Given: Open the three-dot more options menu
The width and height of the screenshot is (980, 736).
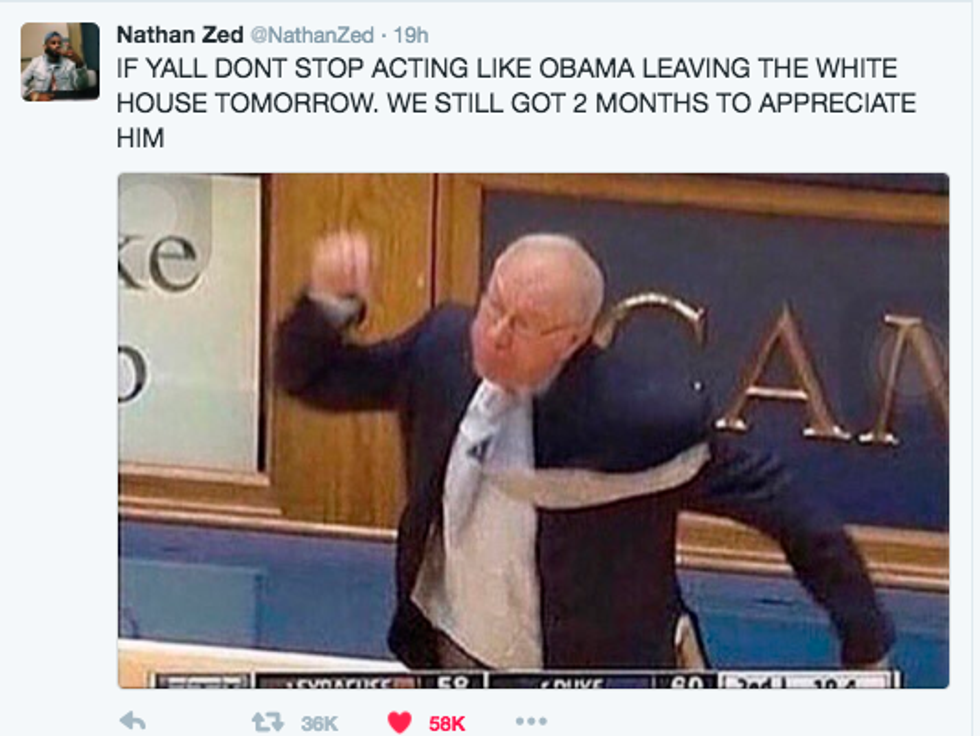Looking at the screenshot, I should [531, 721].
